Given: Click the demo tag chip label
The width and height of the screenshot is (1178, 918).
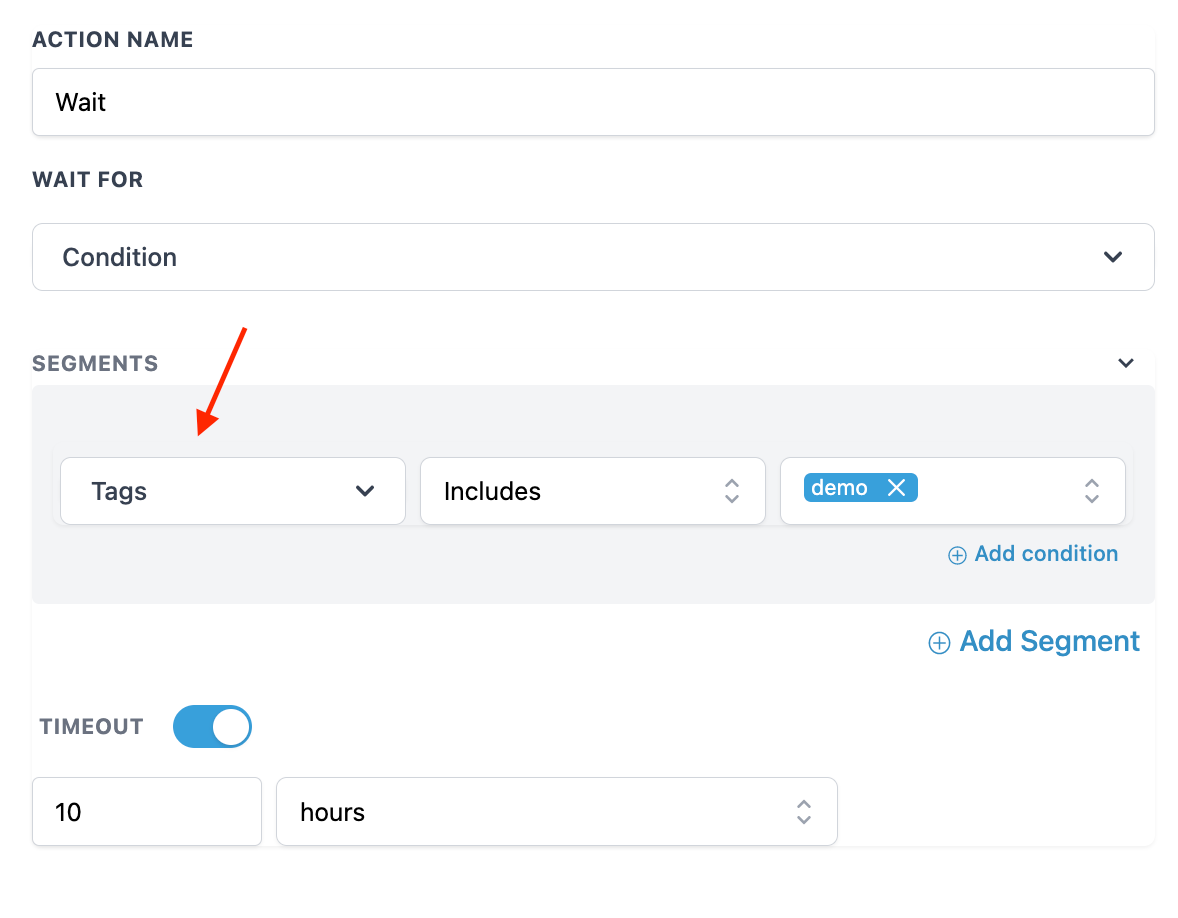Looking at the screenshot, I should 839,488.
